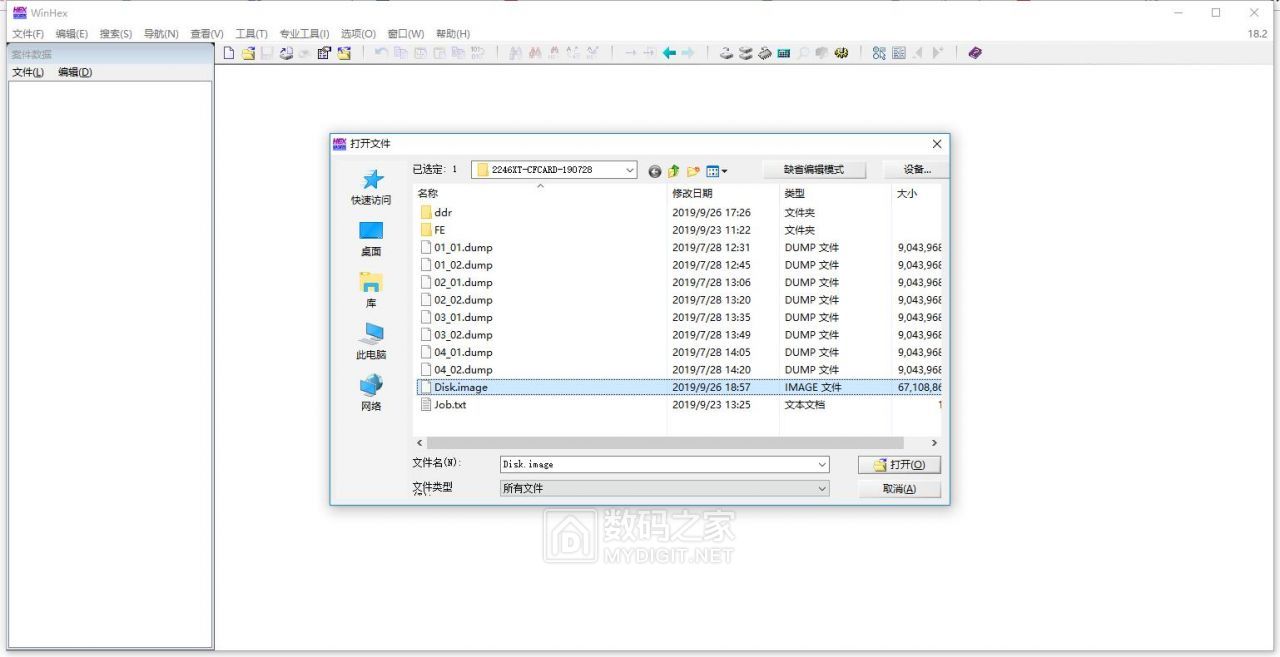Click the 取消(A) cancel button
Image resolution: width=1280 pixels, height=657 pixels.
coord(899,489)
